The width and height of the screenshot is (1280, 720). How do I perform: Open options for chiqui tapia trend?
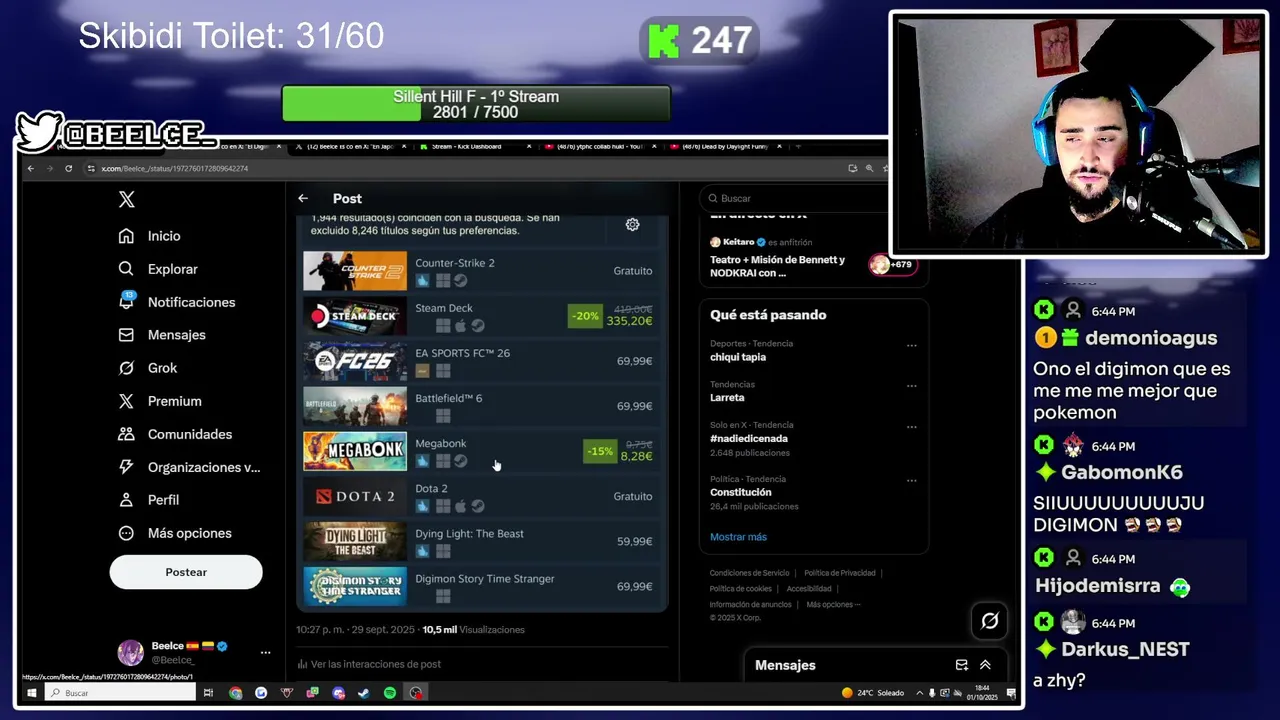tap(911, 346)
